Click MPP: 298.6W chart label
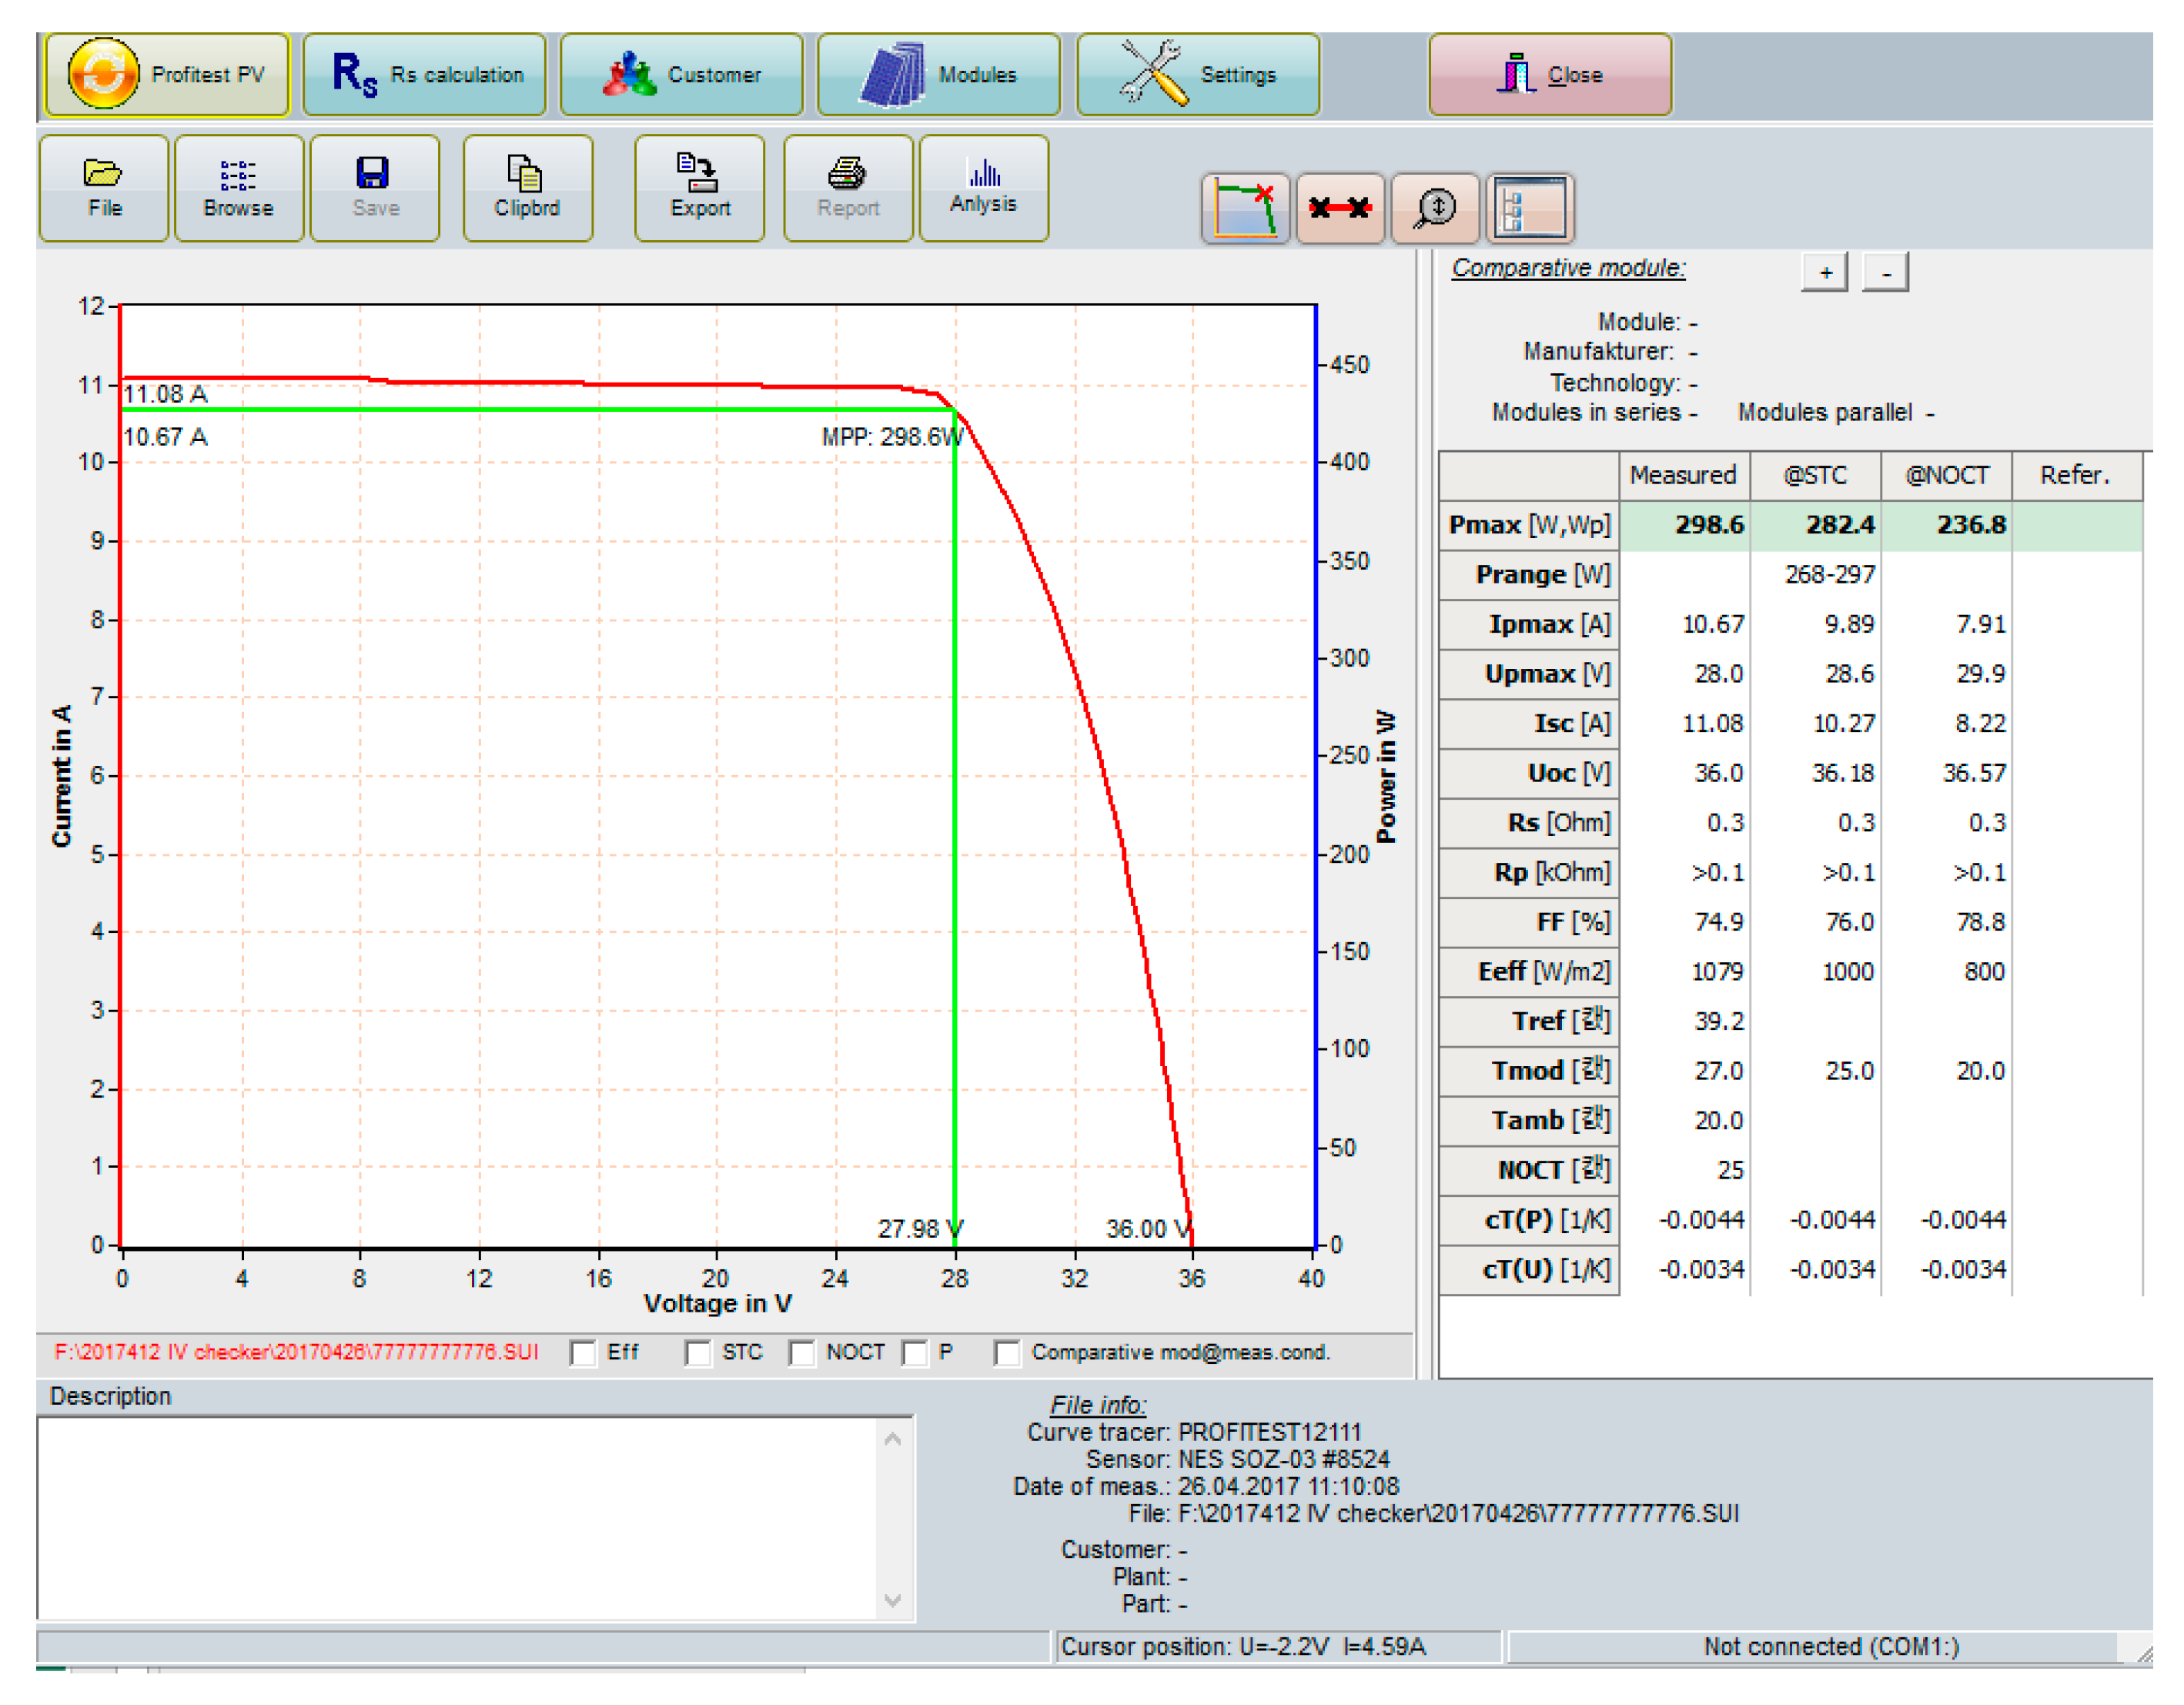Viewport: 2184px width, 1705px height. tap(893, 437)
